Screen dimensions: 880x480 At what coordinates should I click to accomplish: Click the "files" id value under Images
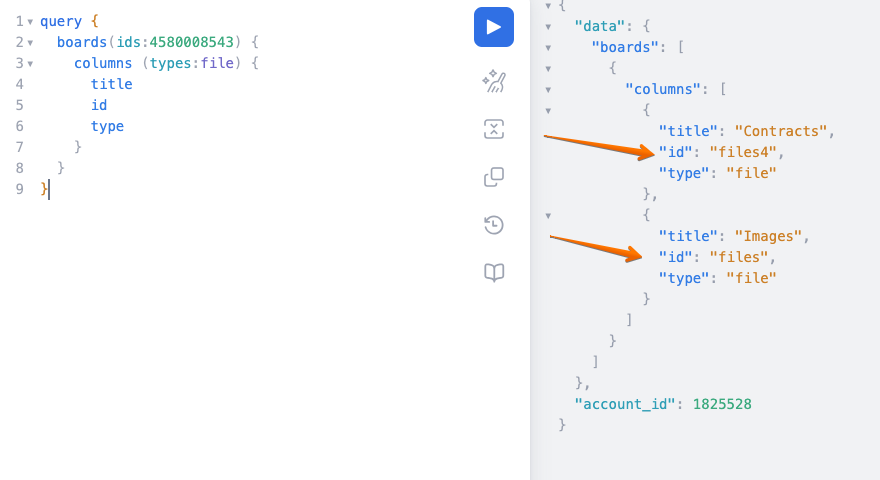tap(739, 257)
